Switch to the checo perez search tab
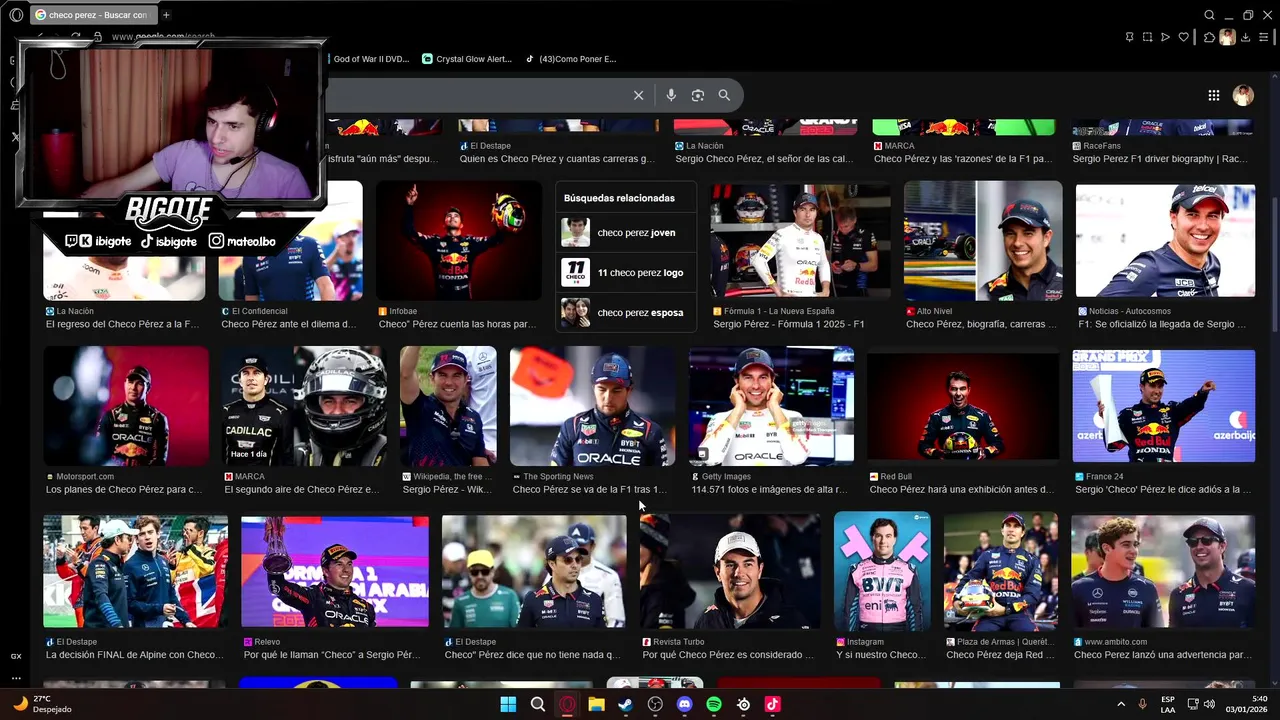The width and height of the screenshot is (1280, 720). click(x=95, y=15)
